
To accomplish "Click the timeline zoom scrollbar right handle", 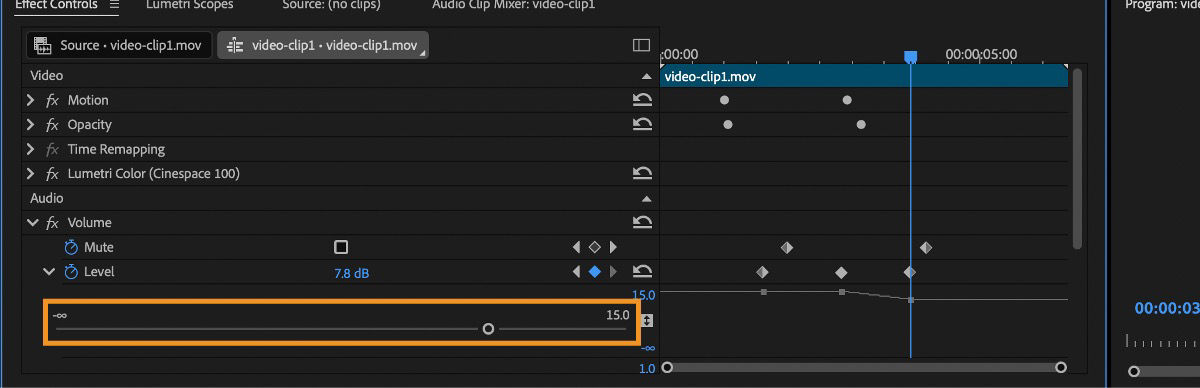I will pyautogui.click(x=1061, y=368).
